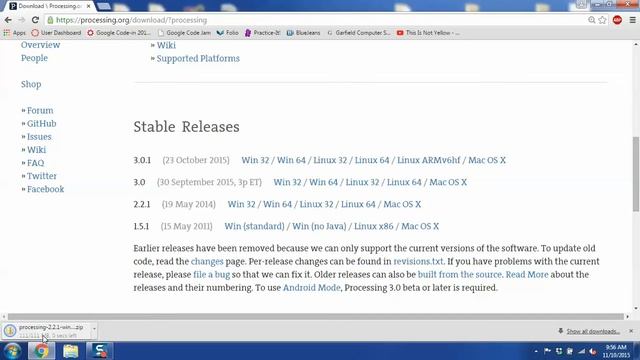Download 3.0.1 Mac OS X
640x360 pixels.
click(487, 160)
